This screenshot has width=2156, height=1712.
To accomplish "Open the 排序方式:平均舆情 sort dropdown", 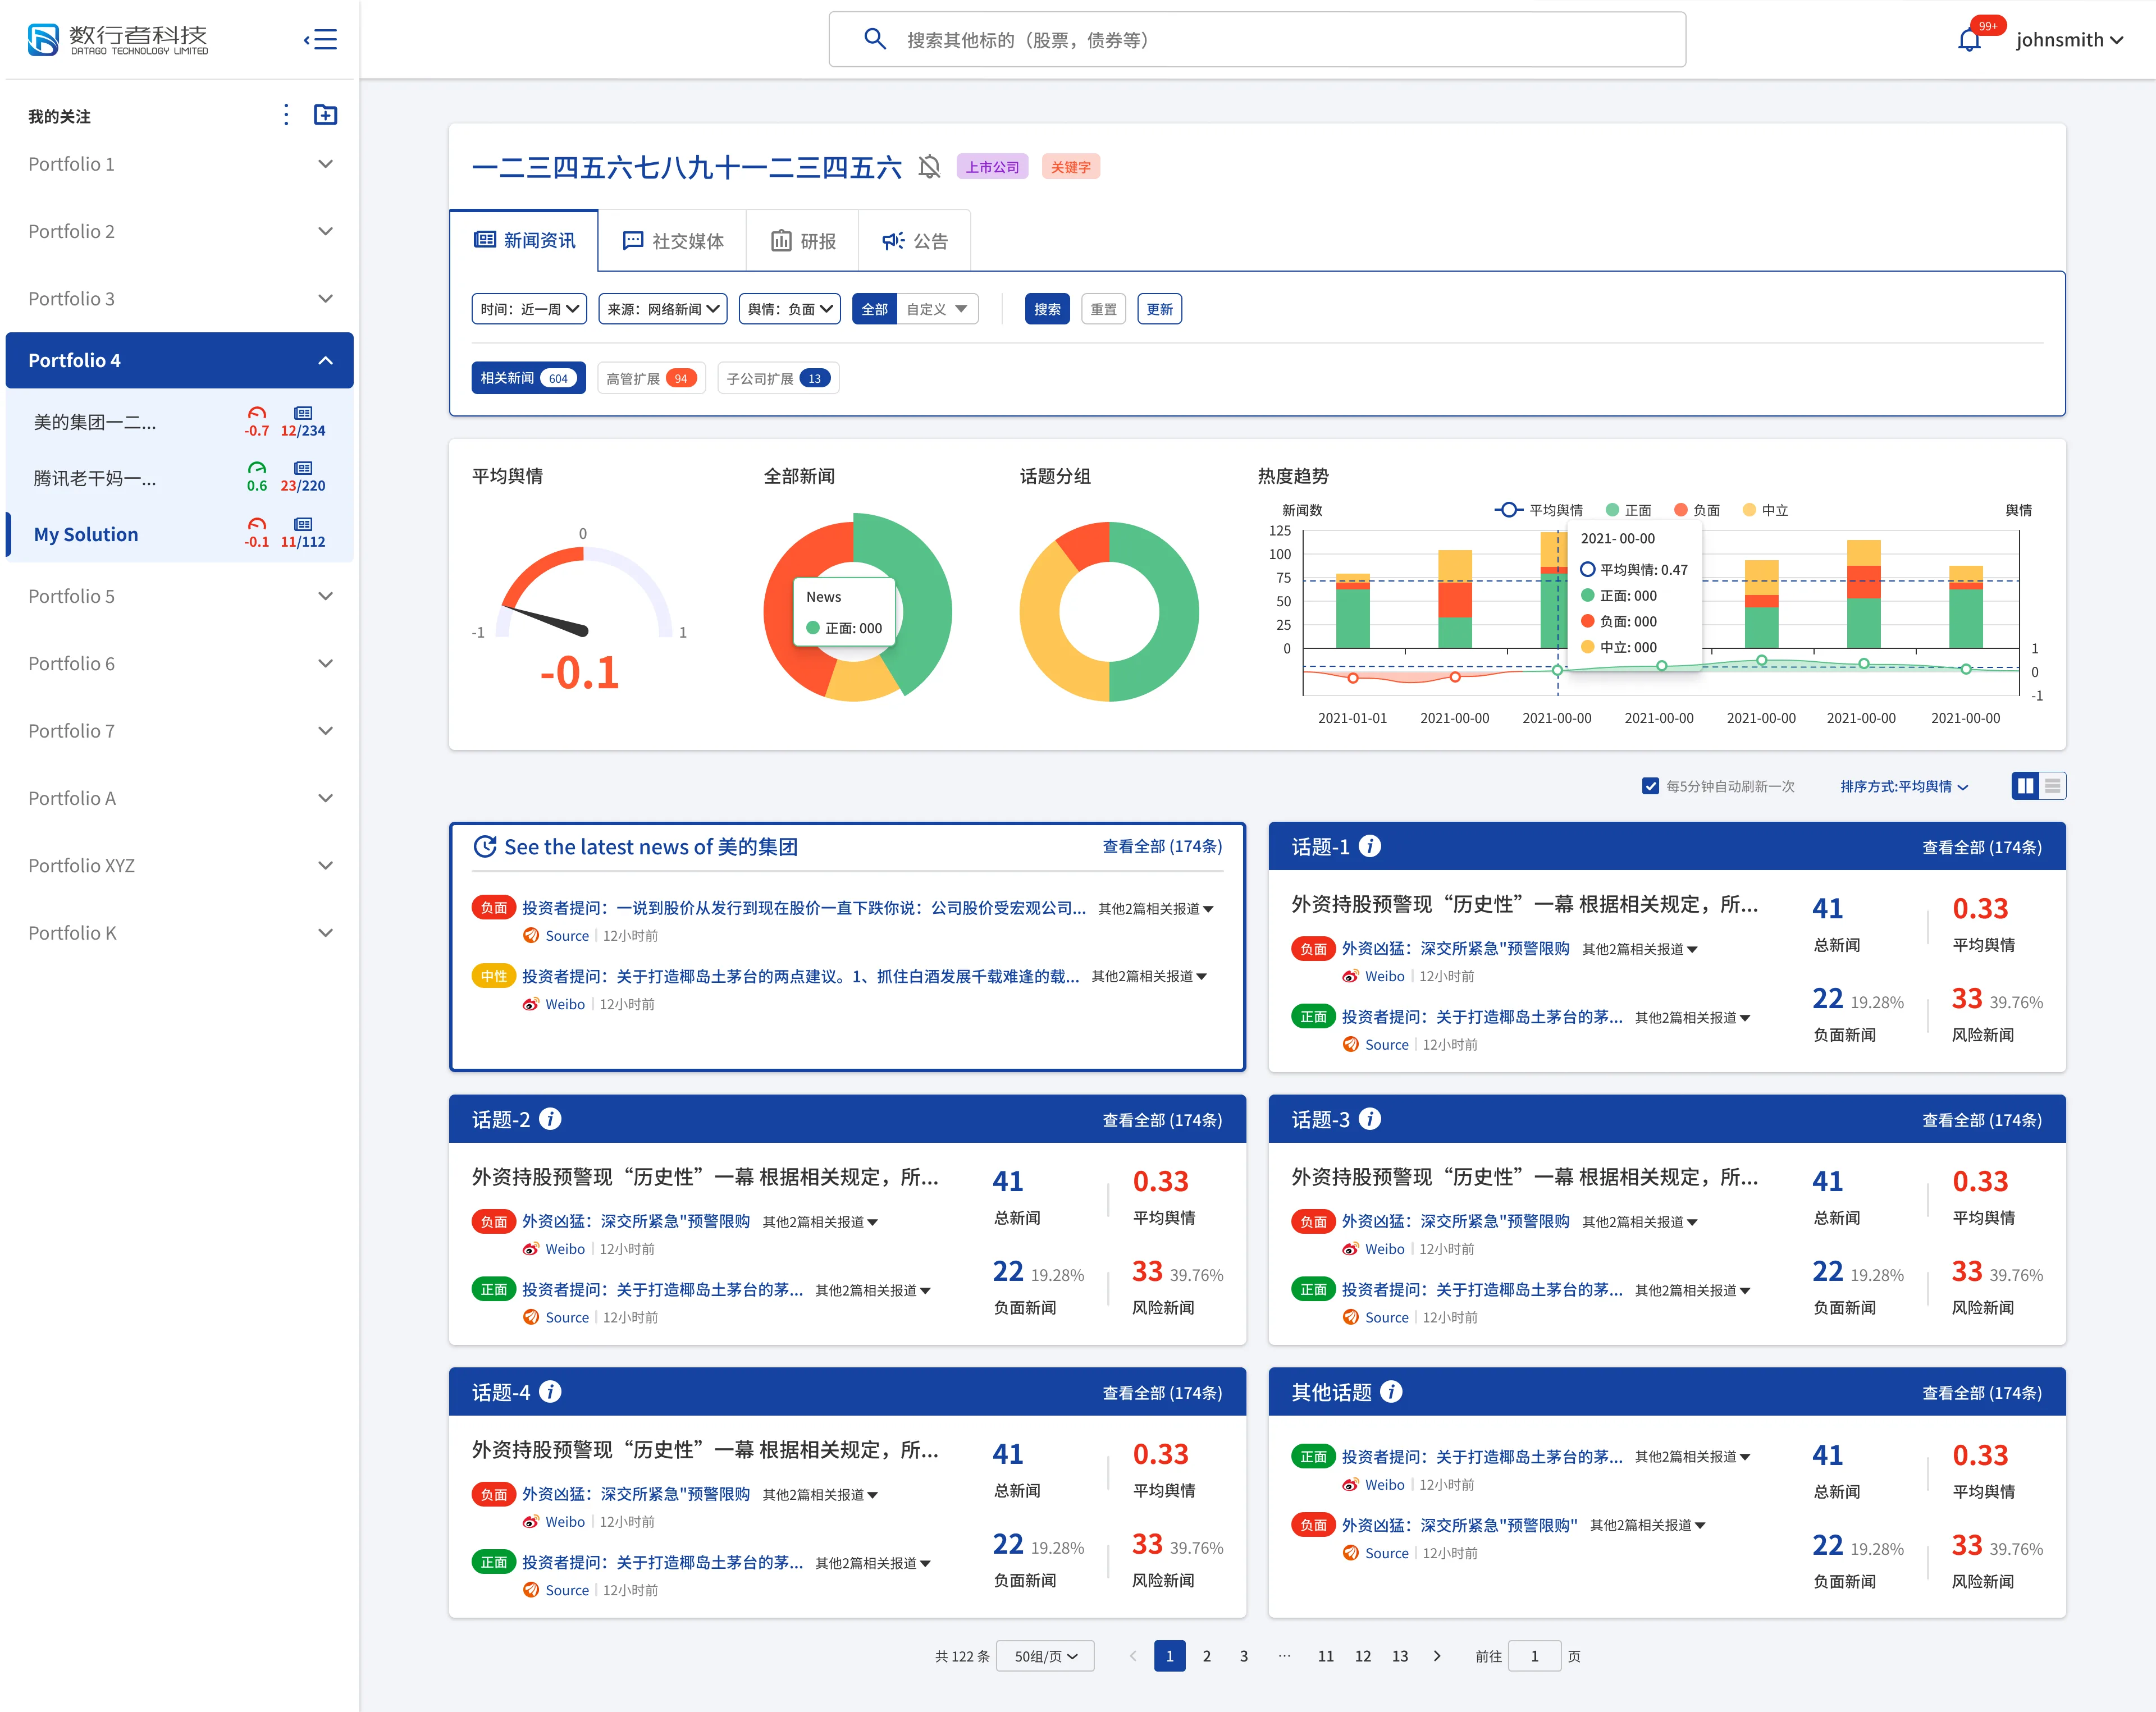I will coord(1904,787).
